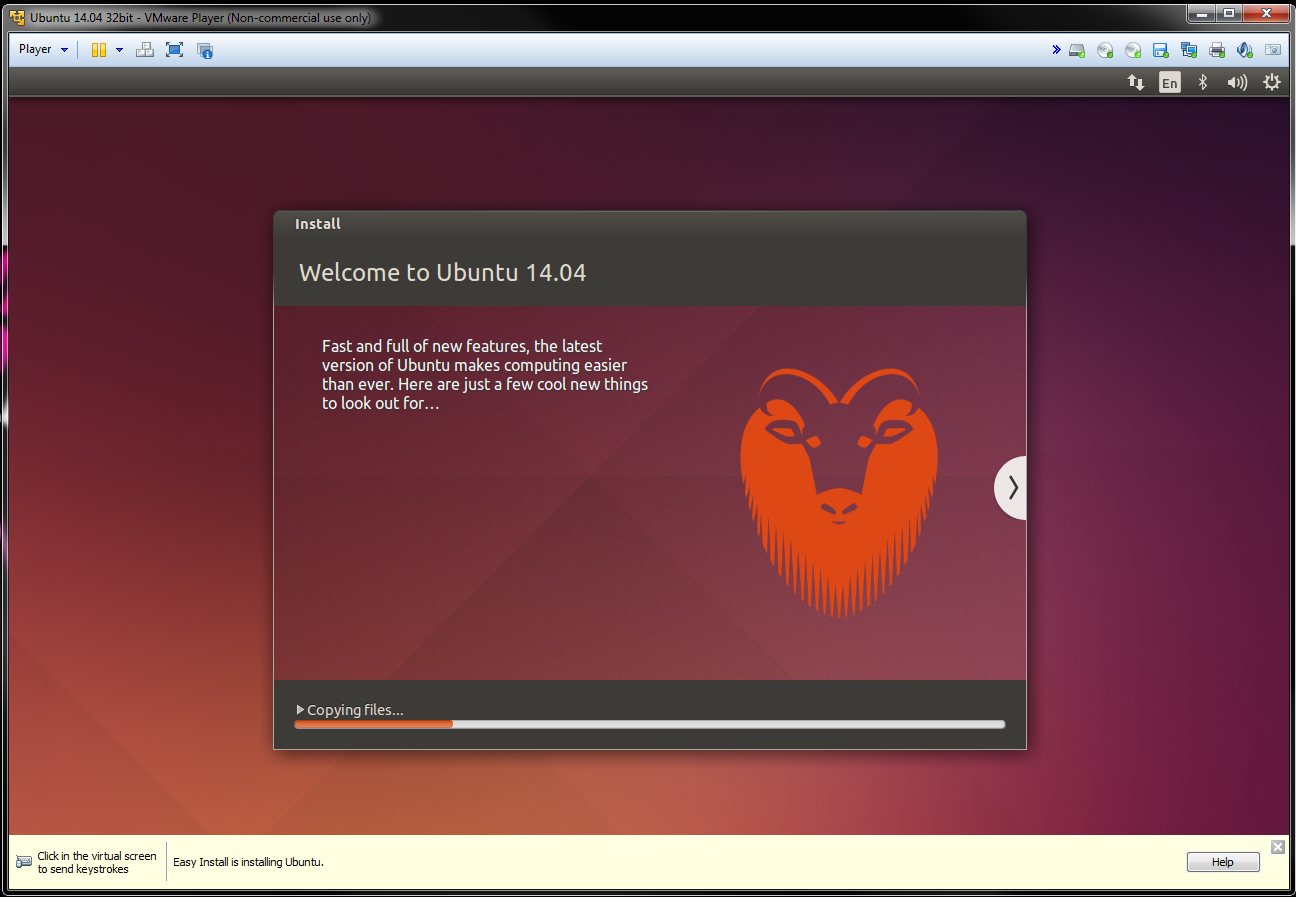Click the printer device icon
This screenshot has height=897, width=1296.
point(1217,50)
